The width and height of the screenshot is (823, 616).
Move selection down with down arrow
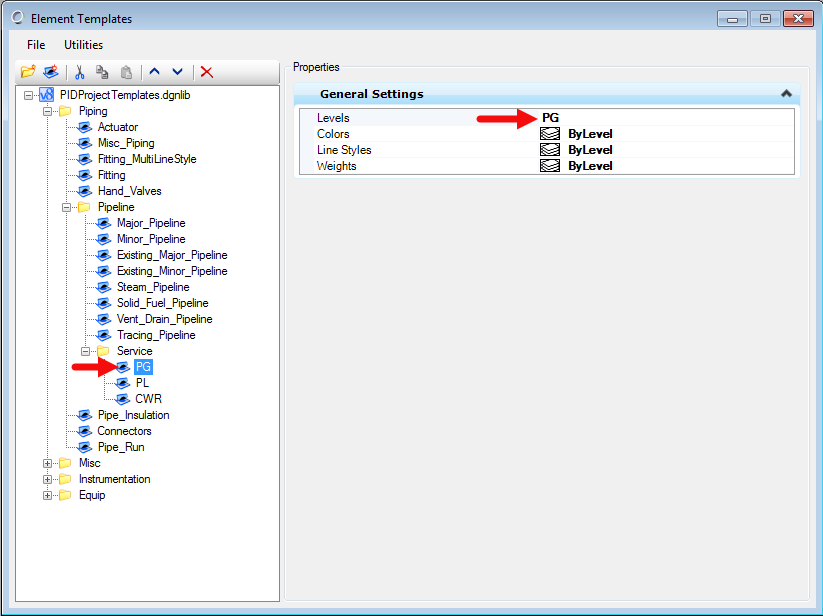[x=177, y=71]
